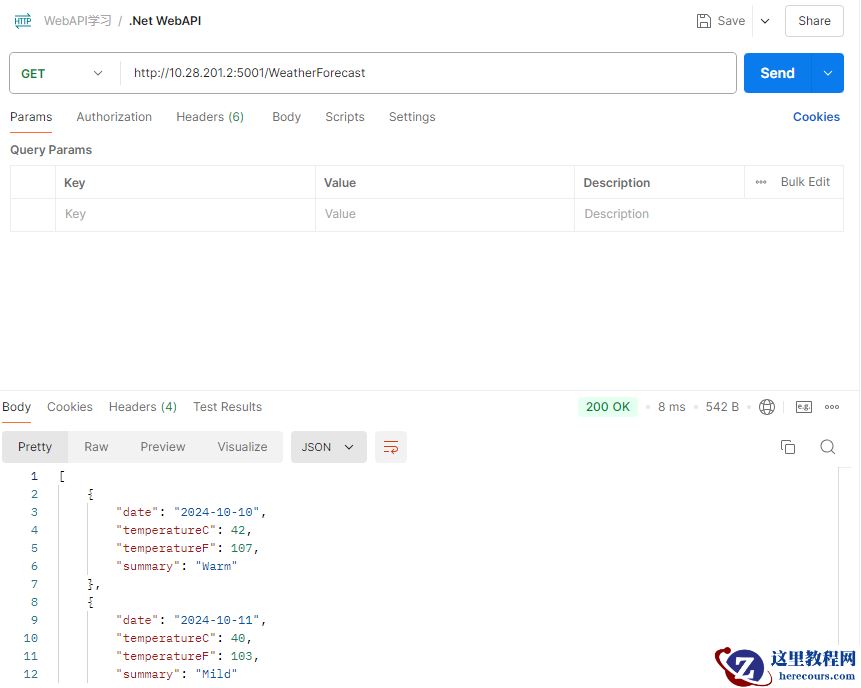
Task: Select the Preview view
Action: point(163,447)
